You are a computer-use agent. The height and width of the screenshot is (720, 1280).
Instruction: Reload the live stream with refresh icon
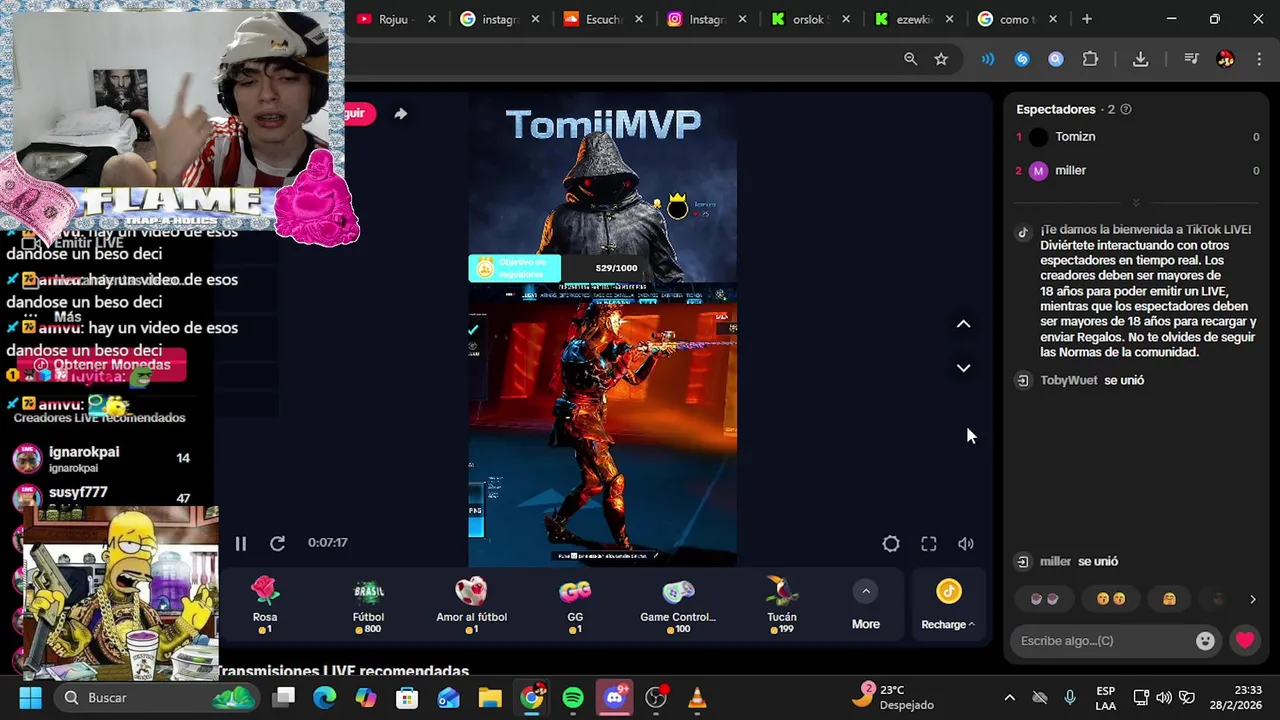(277, 543)
